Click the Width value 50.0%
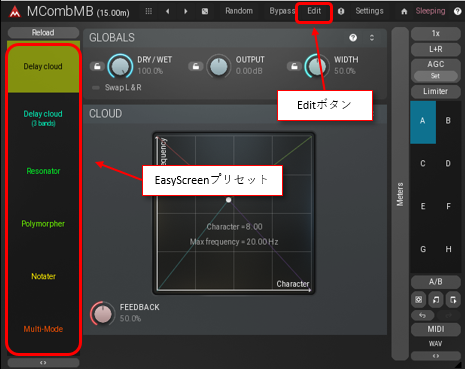The width and height of the screenshot is (465, 369). tap(345, 71)
